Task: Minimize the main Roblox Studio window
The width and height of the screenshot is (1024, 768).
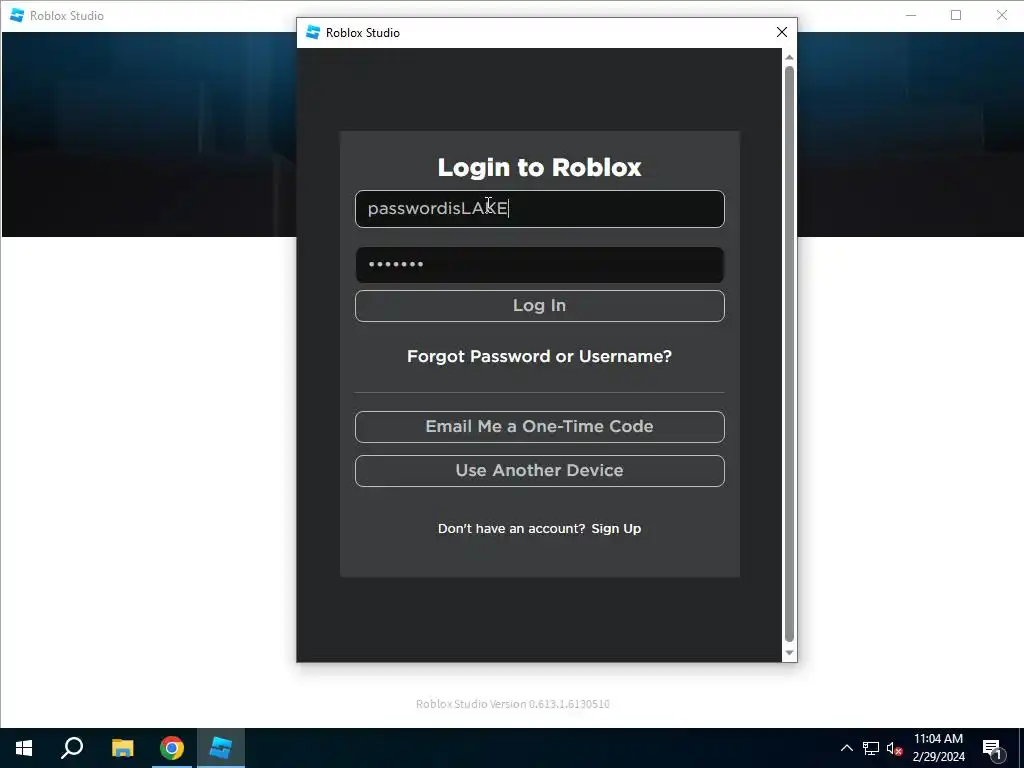Action: 911,15
